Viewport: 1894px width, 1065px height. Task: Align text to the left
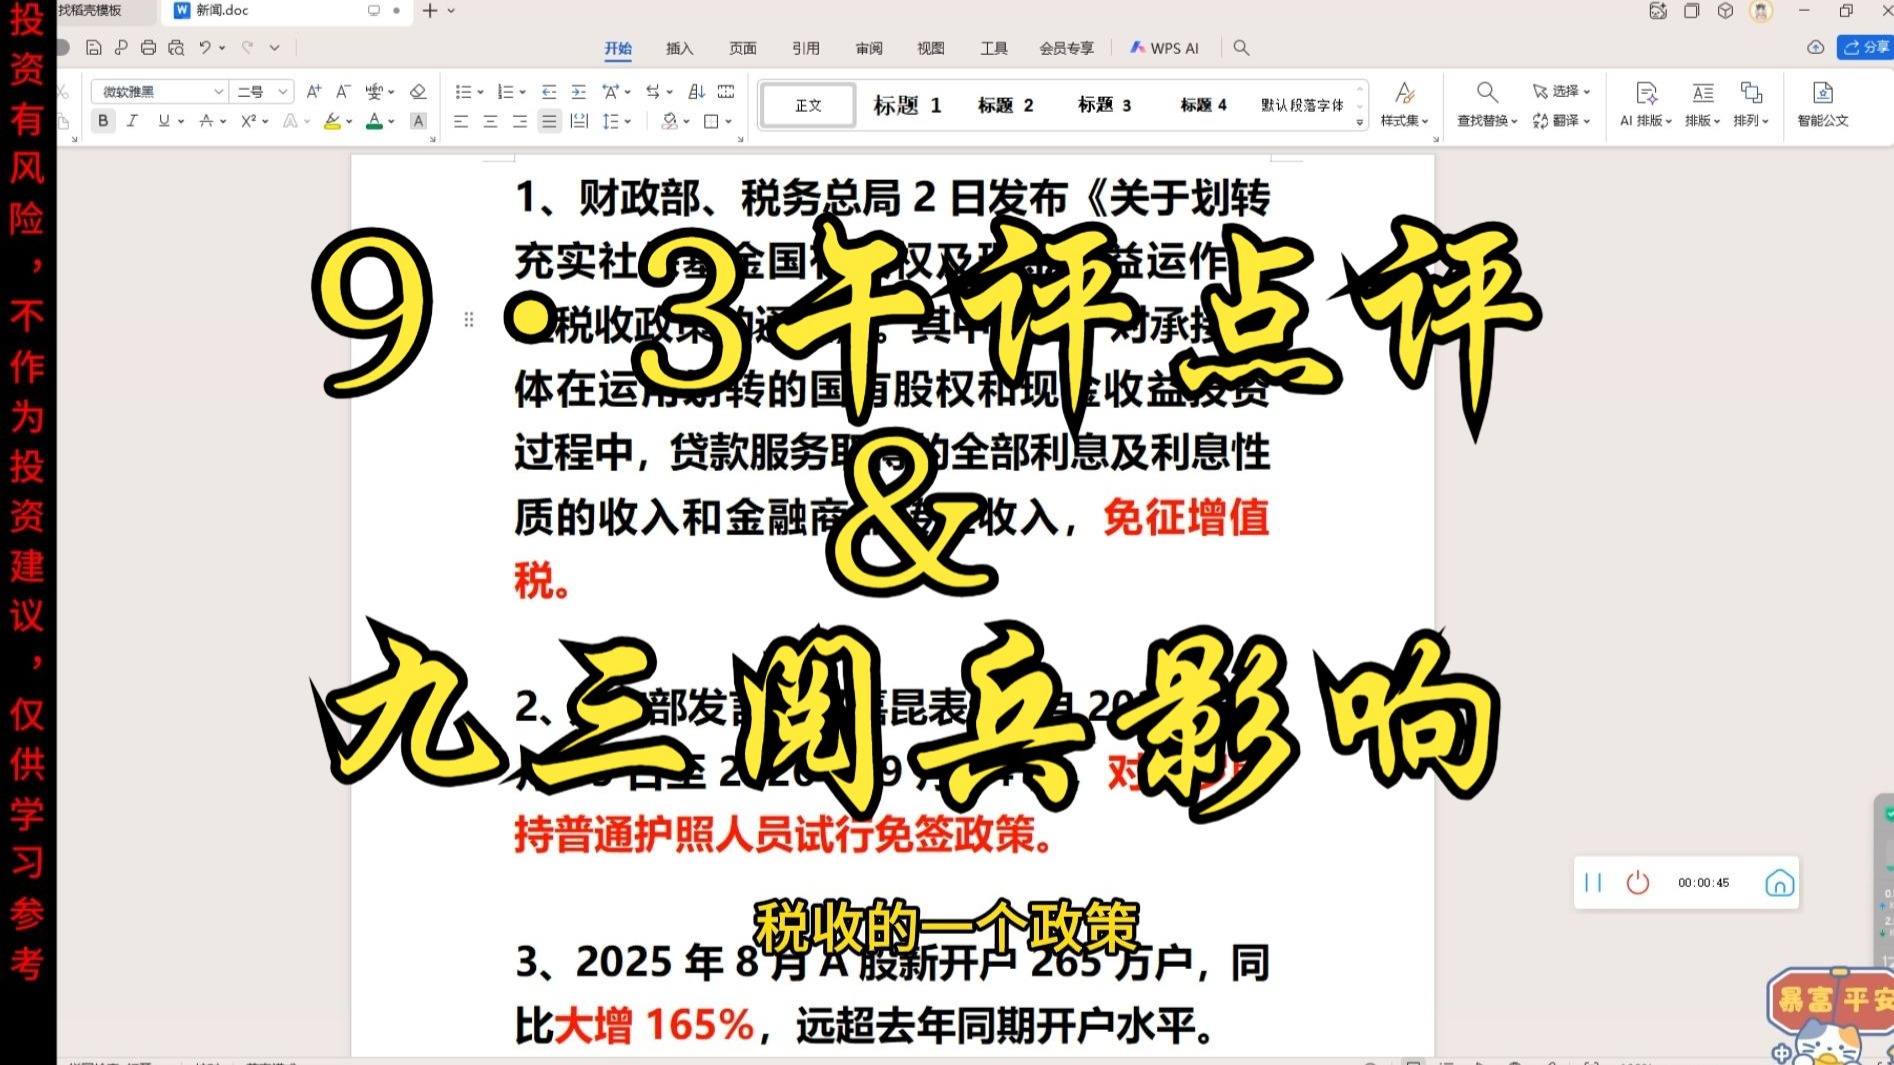(x=461, y=121)
